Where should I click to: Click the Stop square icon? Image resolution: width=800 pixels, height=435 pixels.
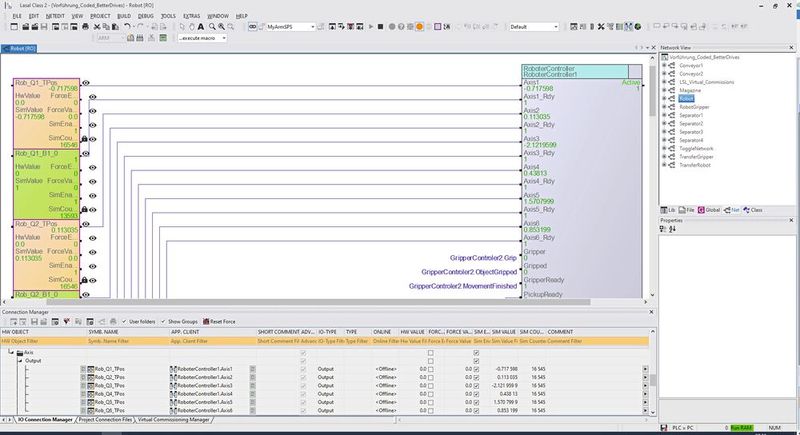380,27
